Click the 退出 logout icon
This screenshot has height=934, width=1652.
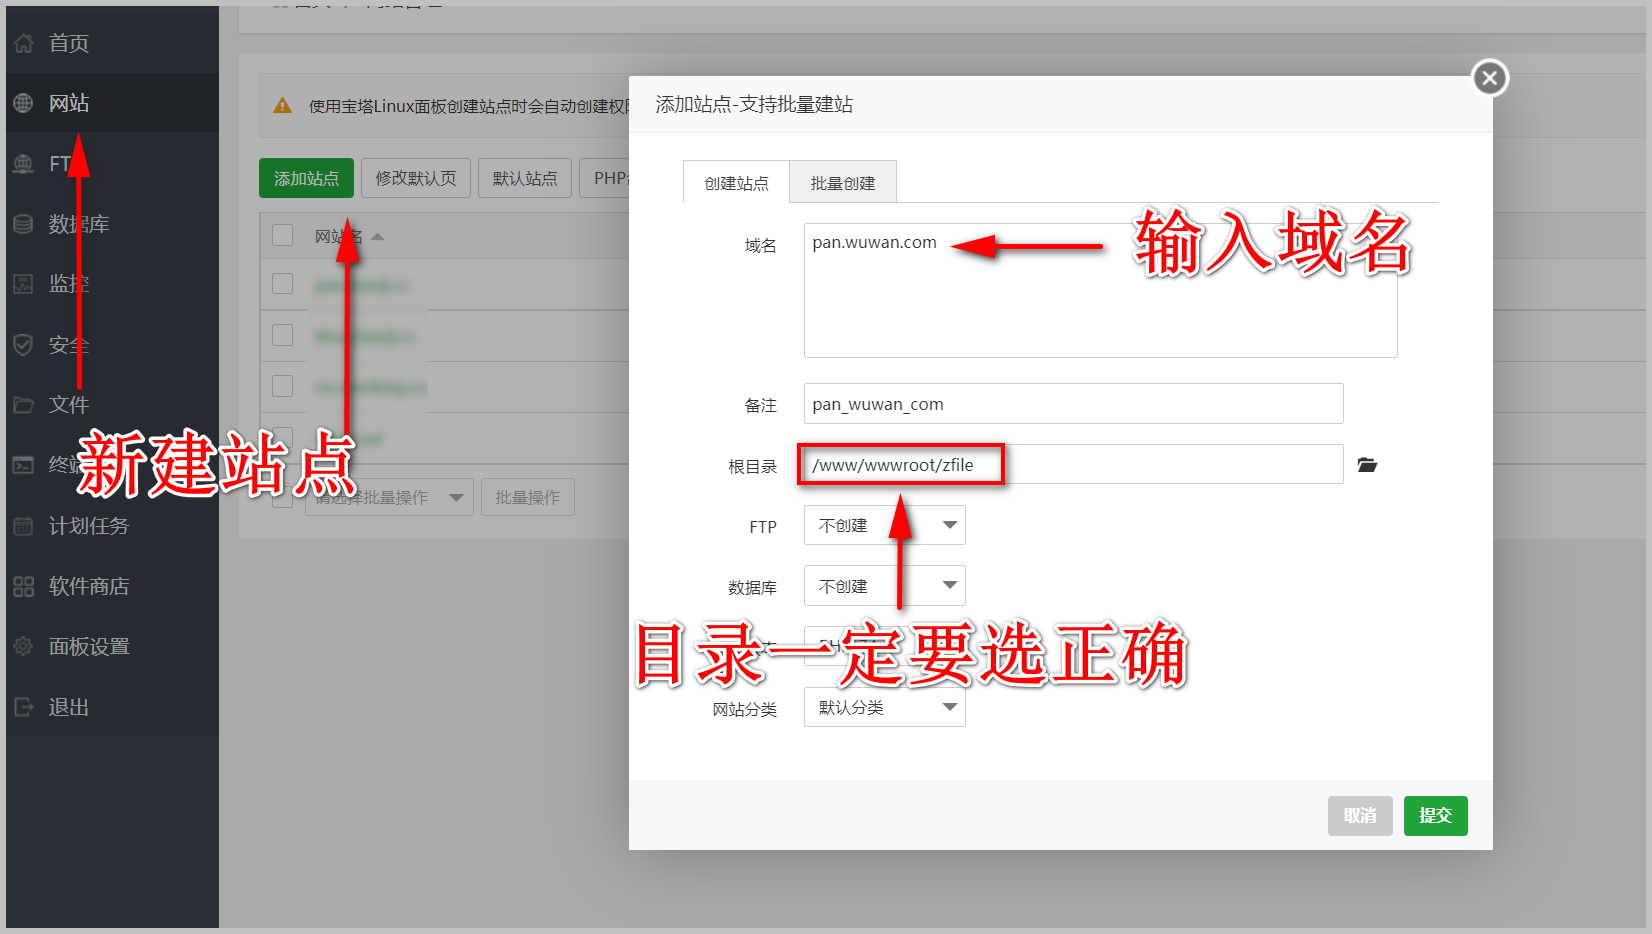click(x=23, y=707)
